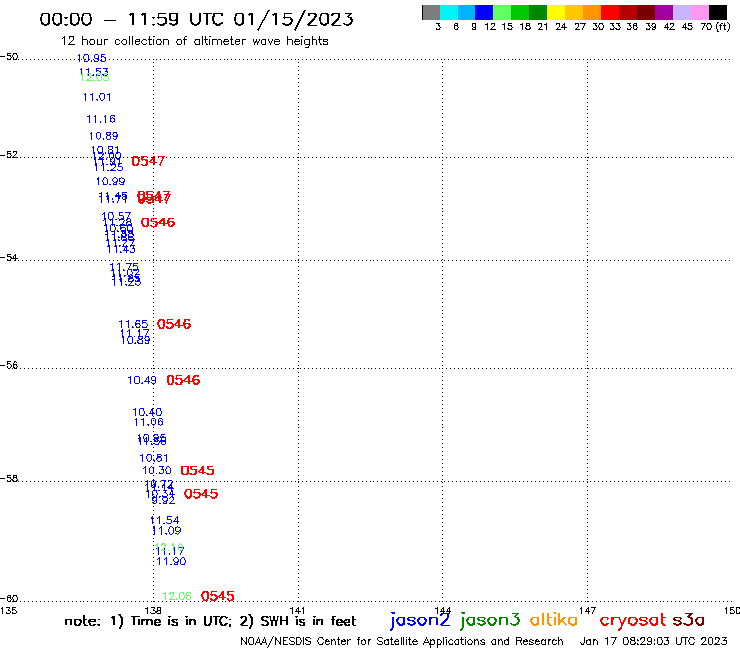Click the latitude axis label -60
Image resolution: width=740 pixels, height=650 pixels.
pyautogui.click(x=9, y=599)
